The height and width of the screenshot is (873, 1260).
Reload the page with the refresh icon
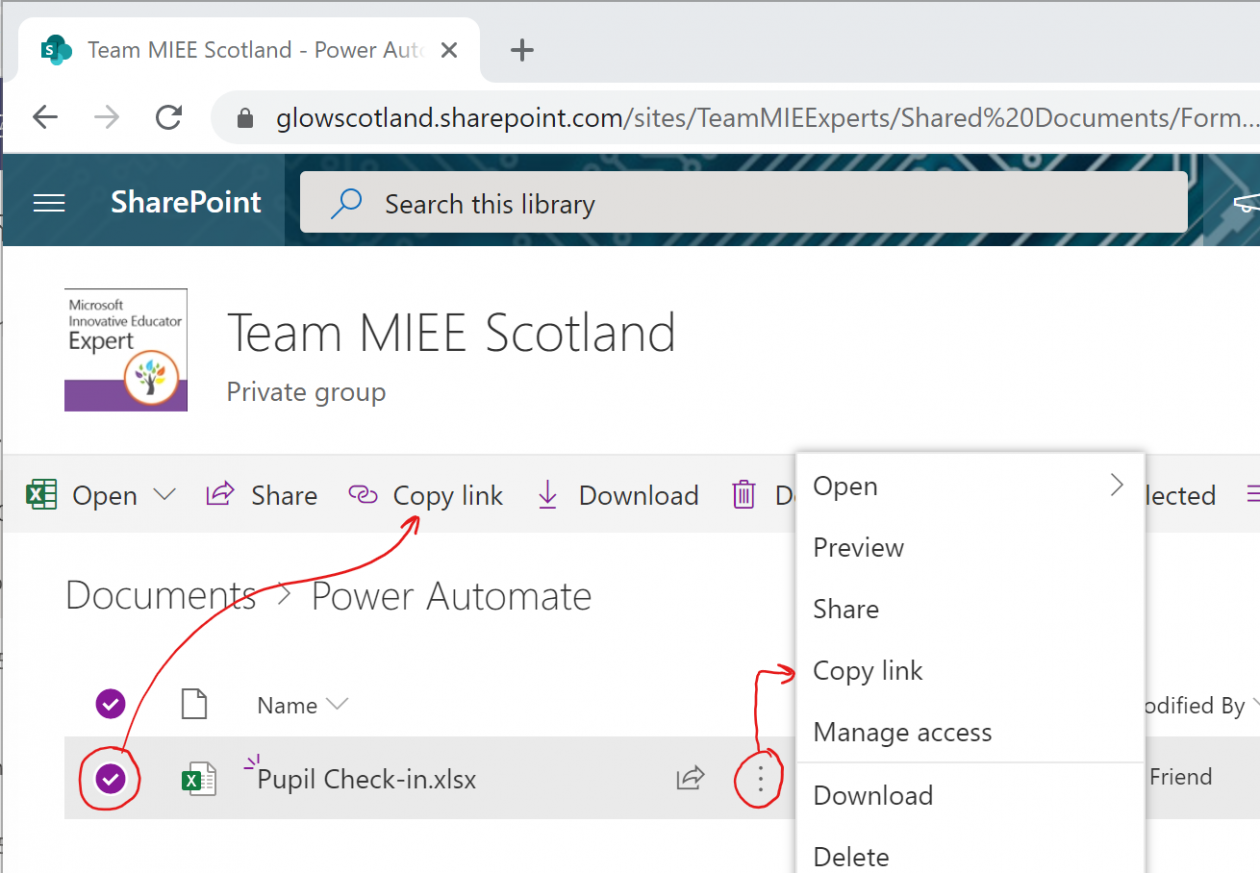[x=169, y=118]
